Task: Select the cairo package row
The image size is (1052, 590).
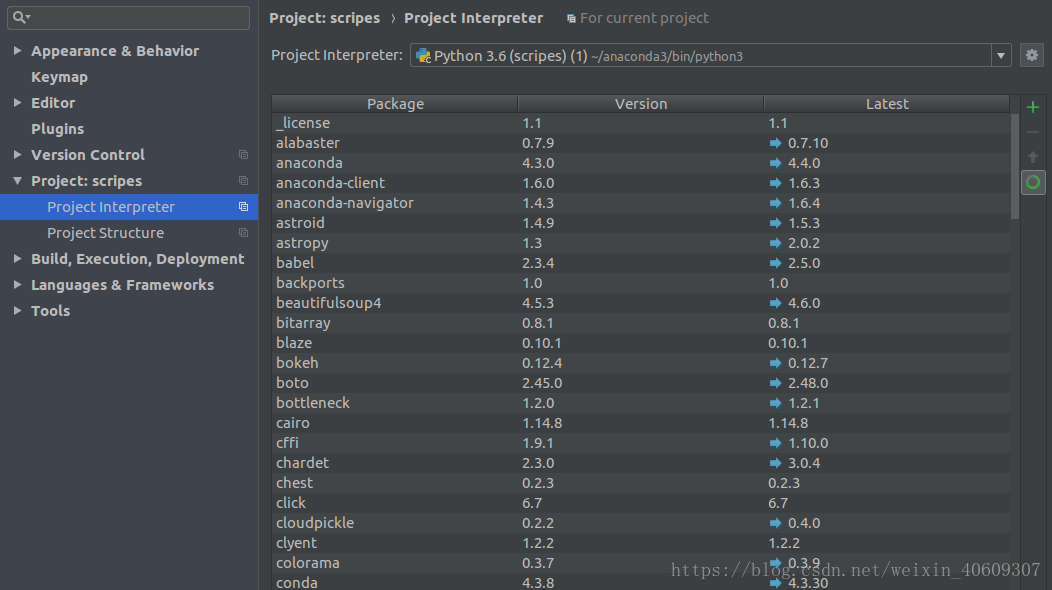Action: [641, 423]
